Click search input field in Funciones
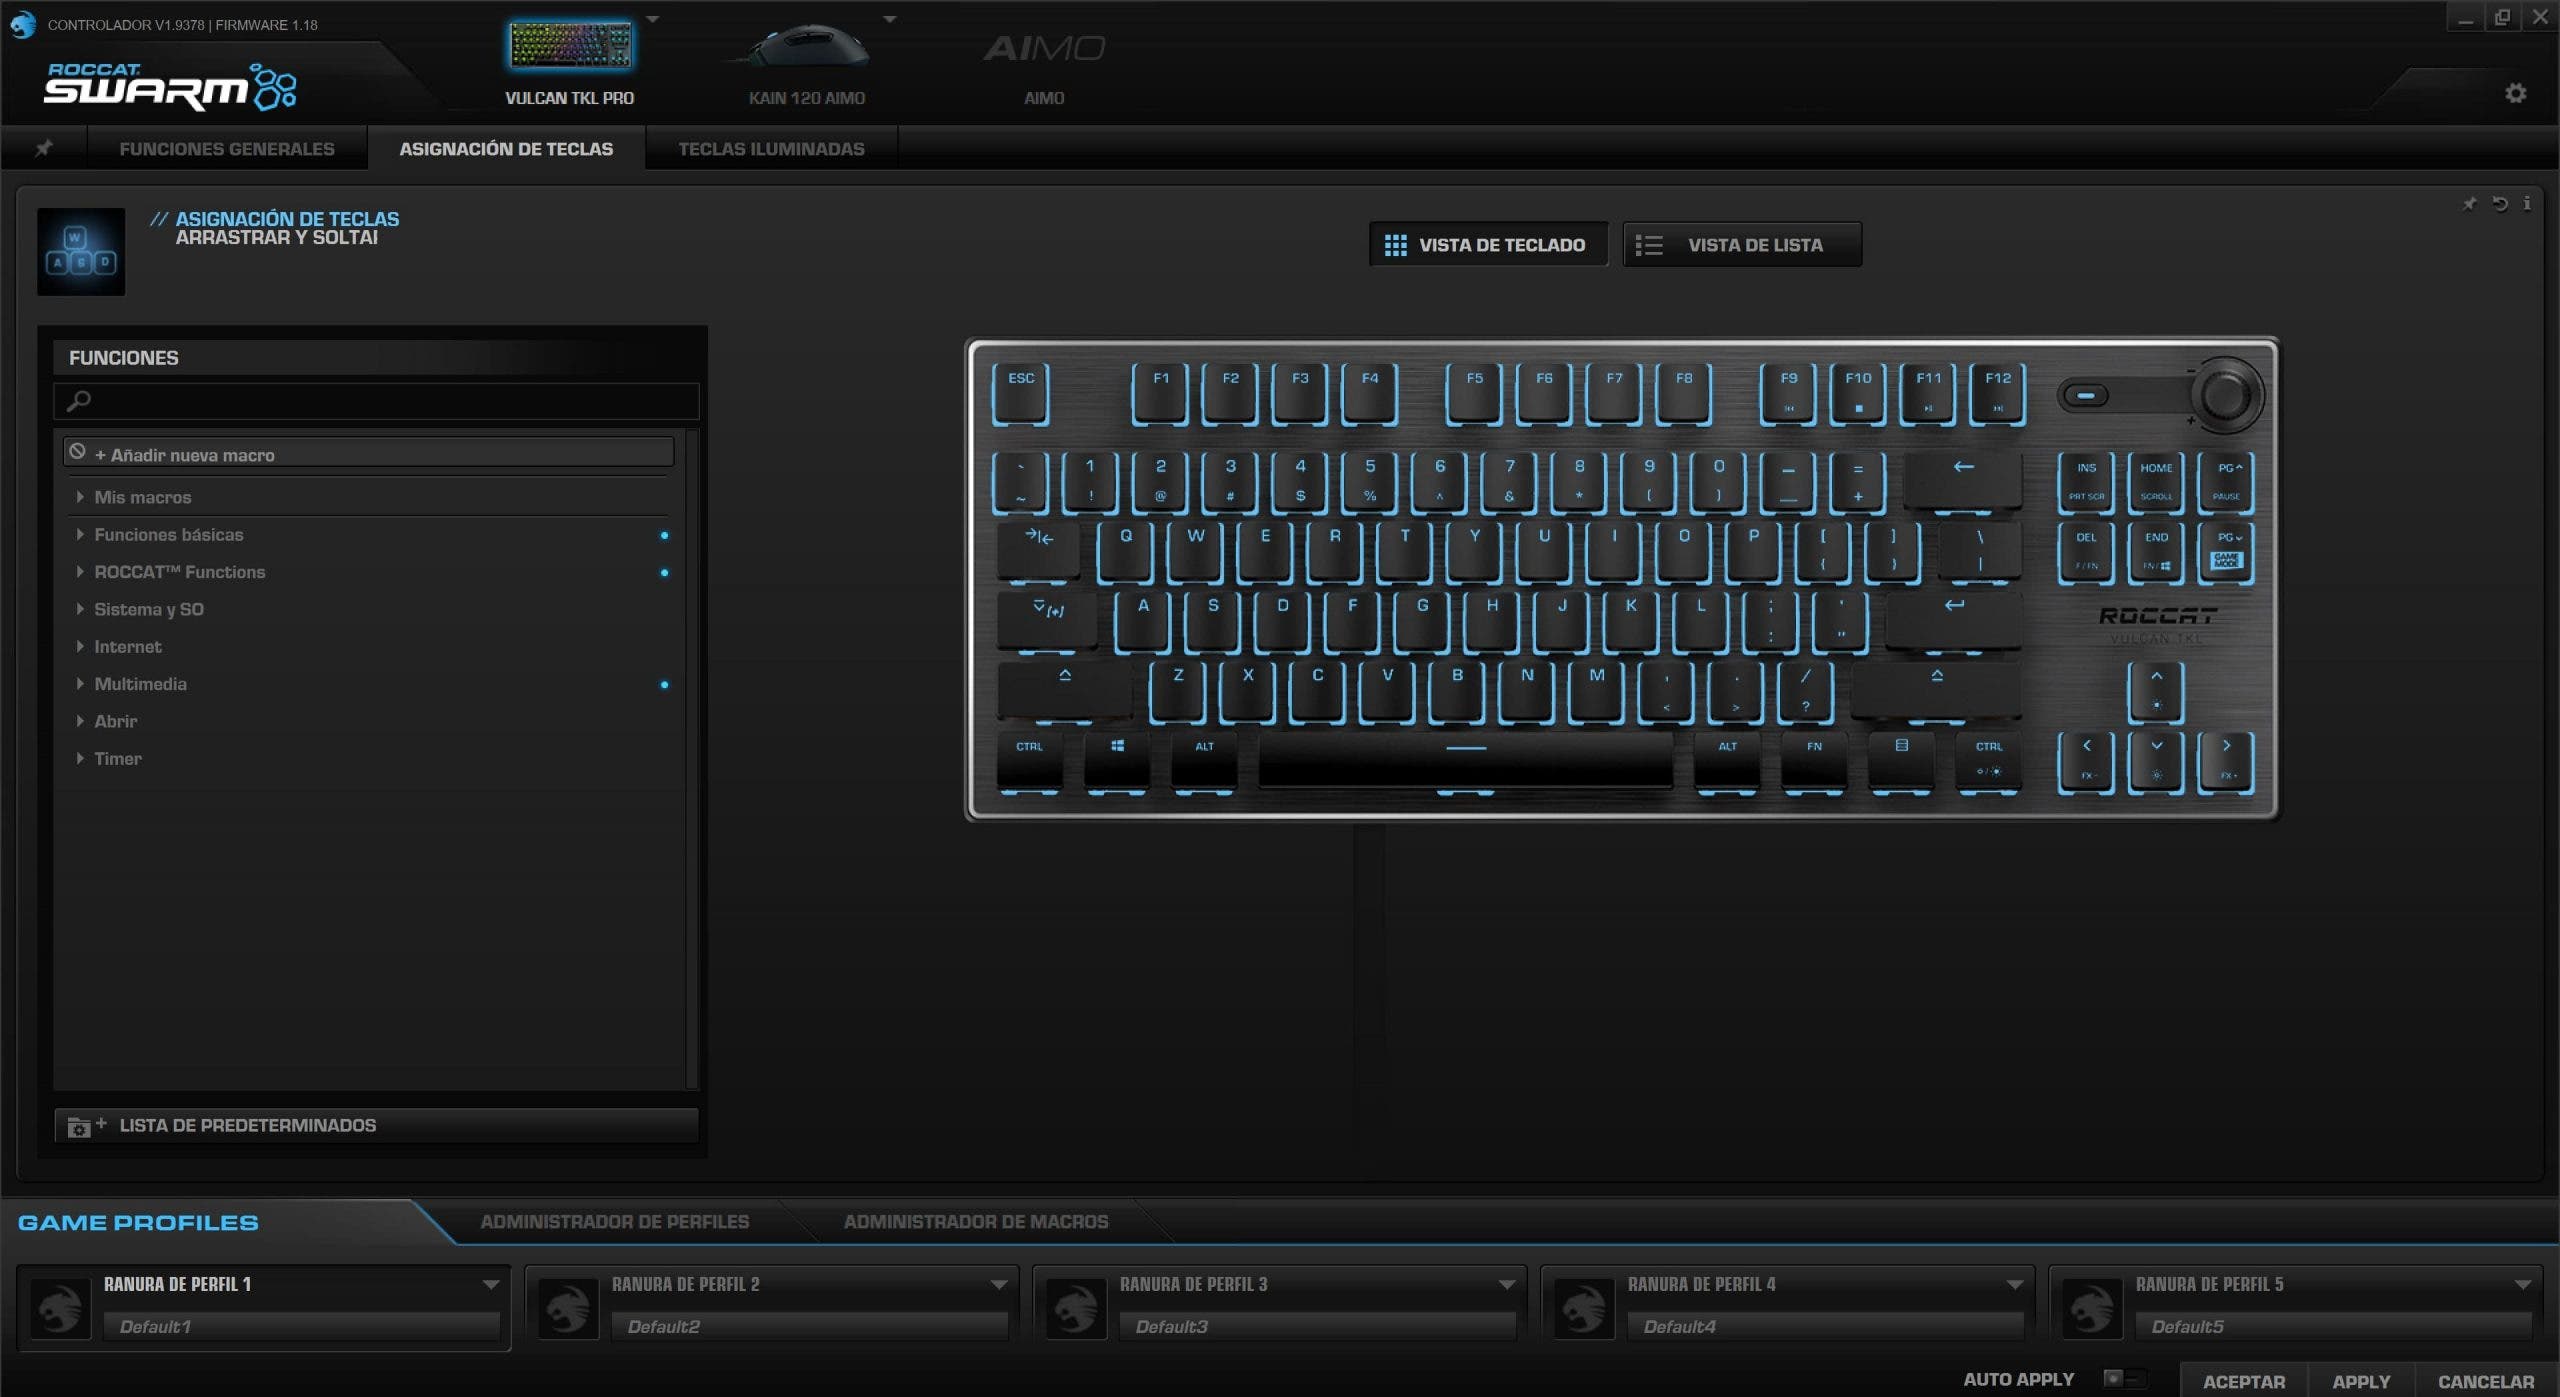The image size is (2560, 1397). coord(378,399)
